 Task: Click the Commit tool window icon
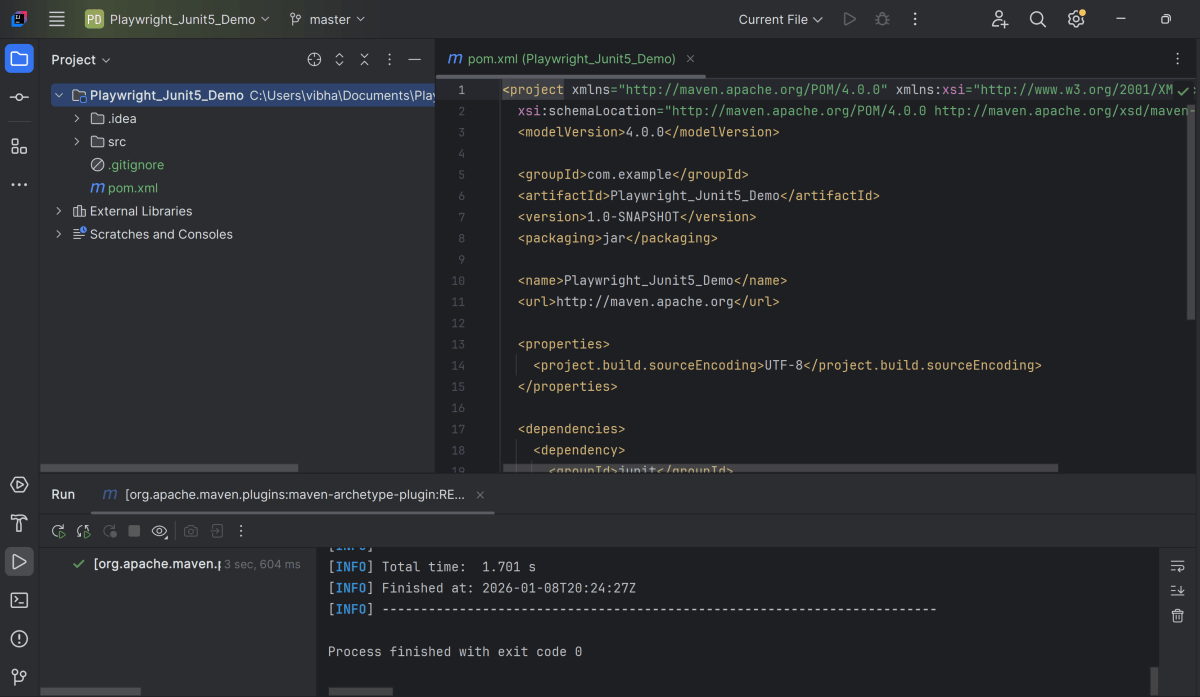[19, 97]
